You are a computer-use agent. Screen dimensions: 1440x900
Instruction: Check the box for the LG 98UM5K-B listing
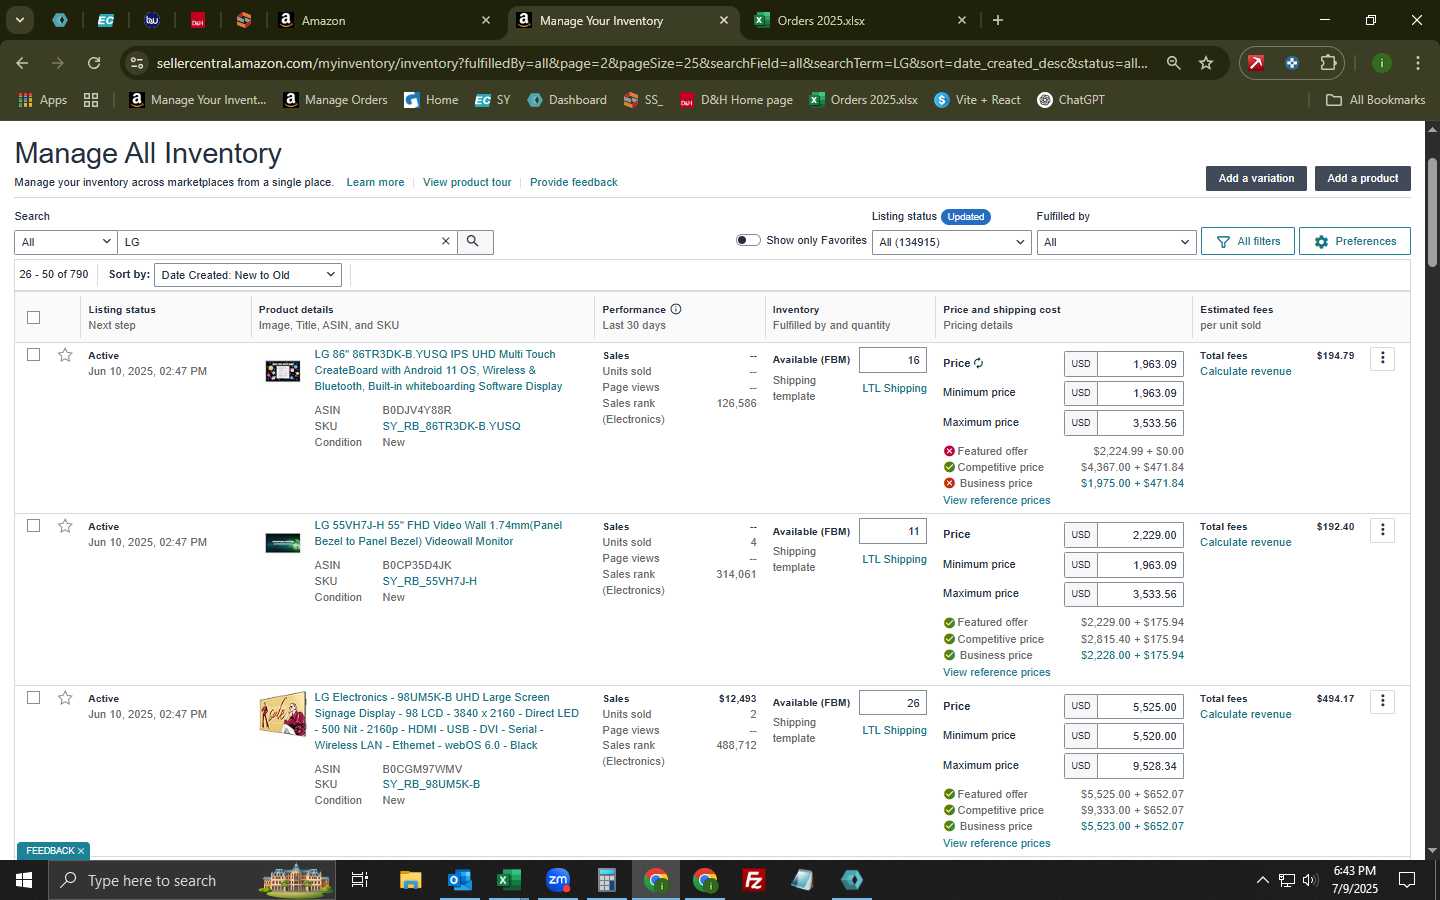point(34,698)
